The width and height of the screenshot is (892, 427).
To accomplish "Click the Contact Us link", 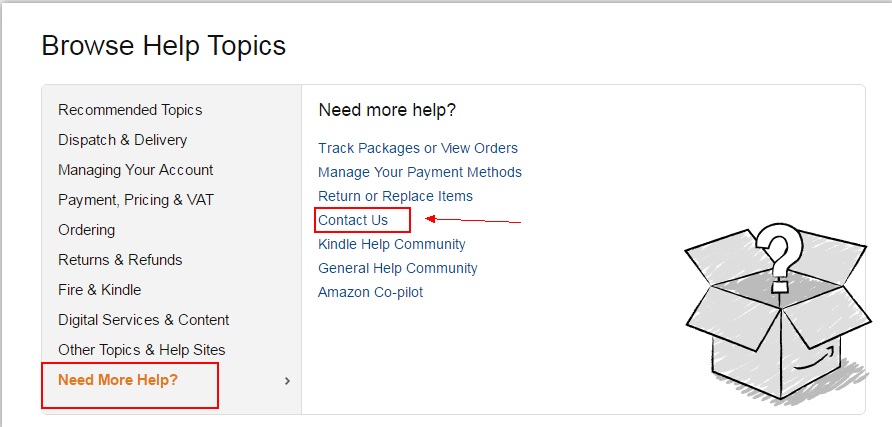I will pyautogui.click(x=353, y=220).
